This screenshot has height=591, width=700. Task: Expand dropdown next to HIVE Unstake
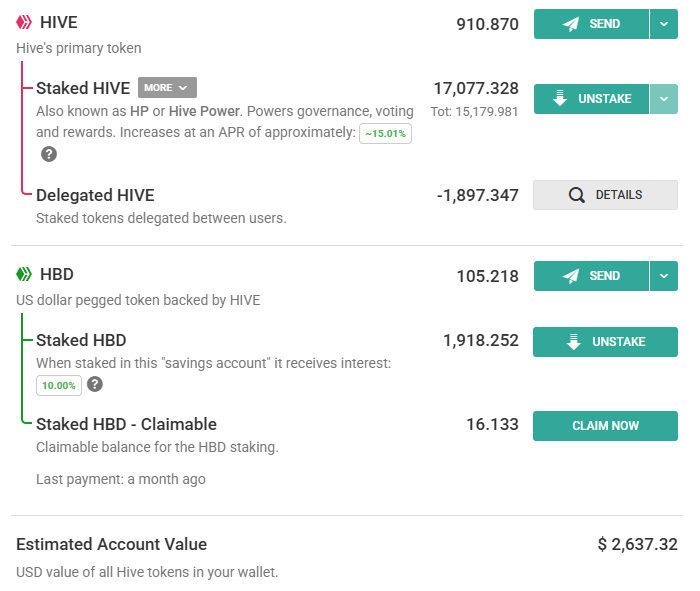click(x=664, y=99)
